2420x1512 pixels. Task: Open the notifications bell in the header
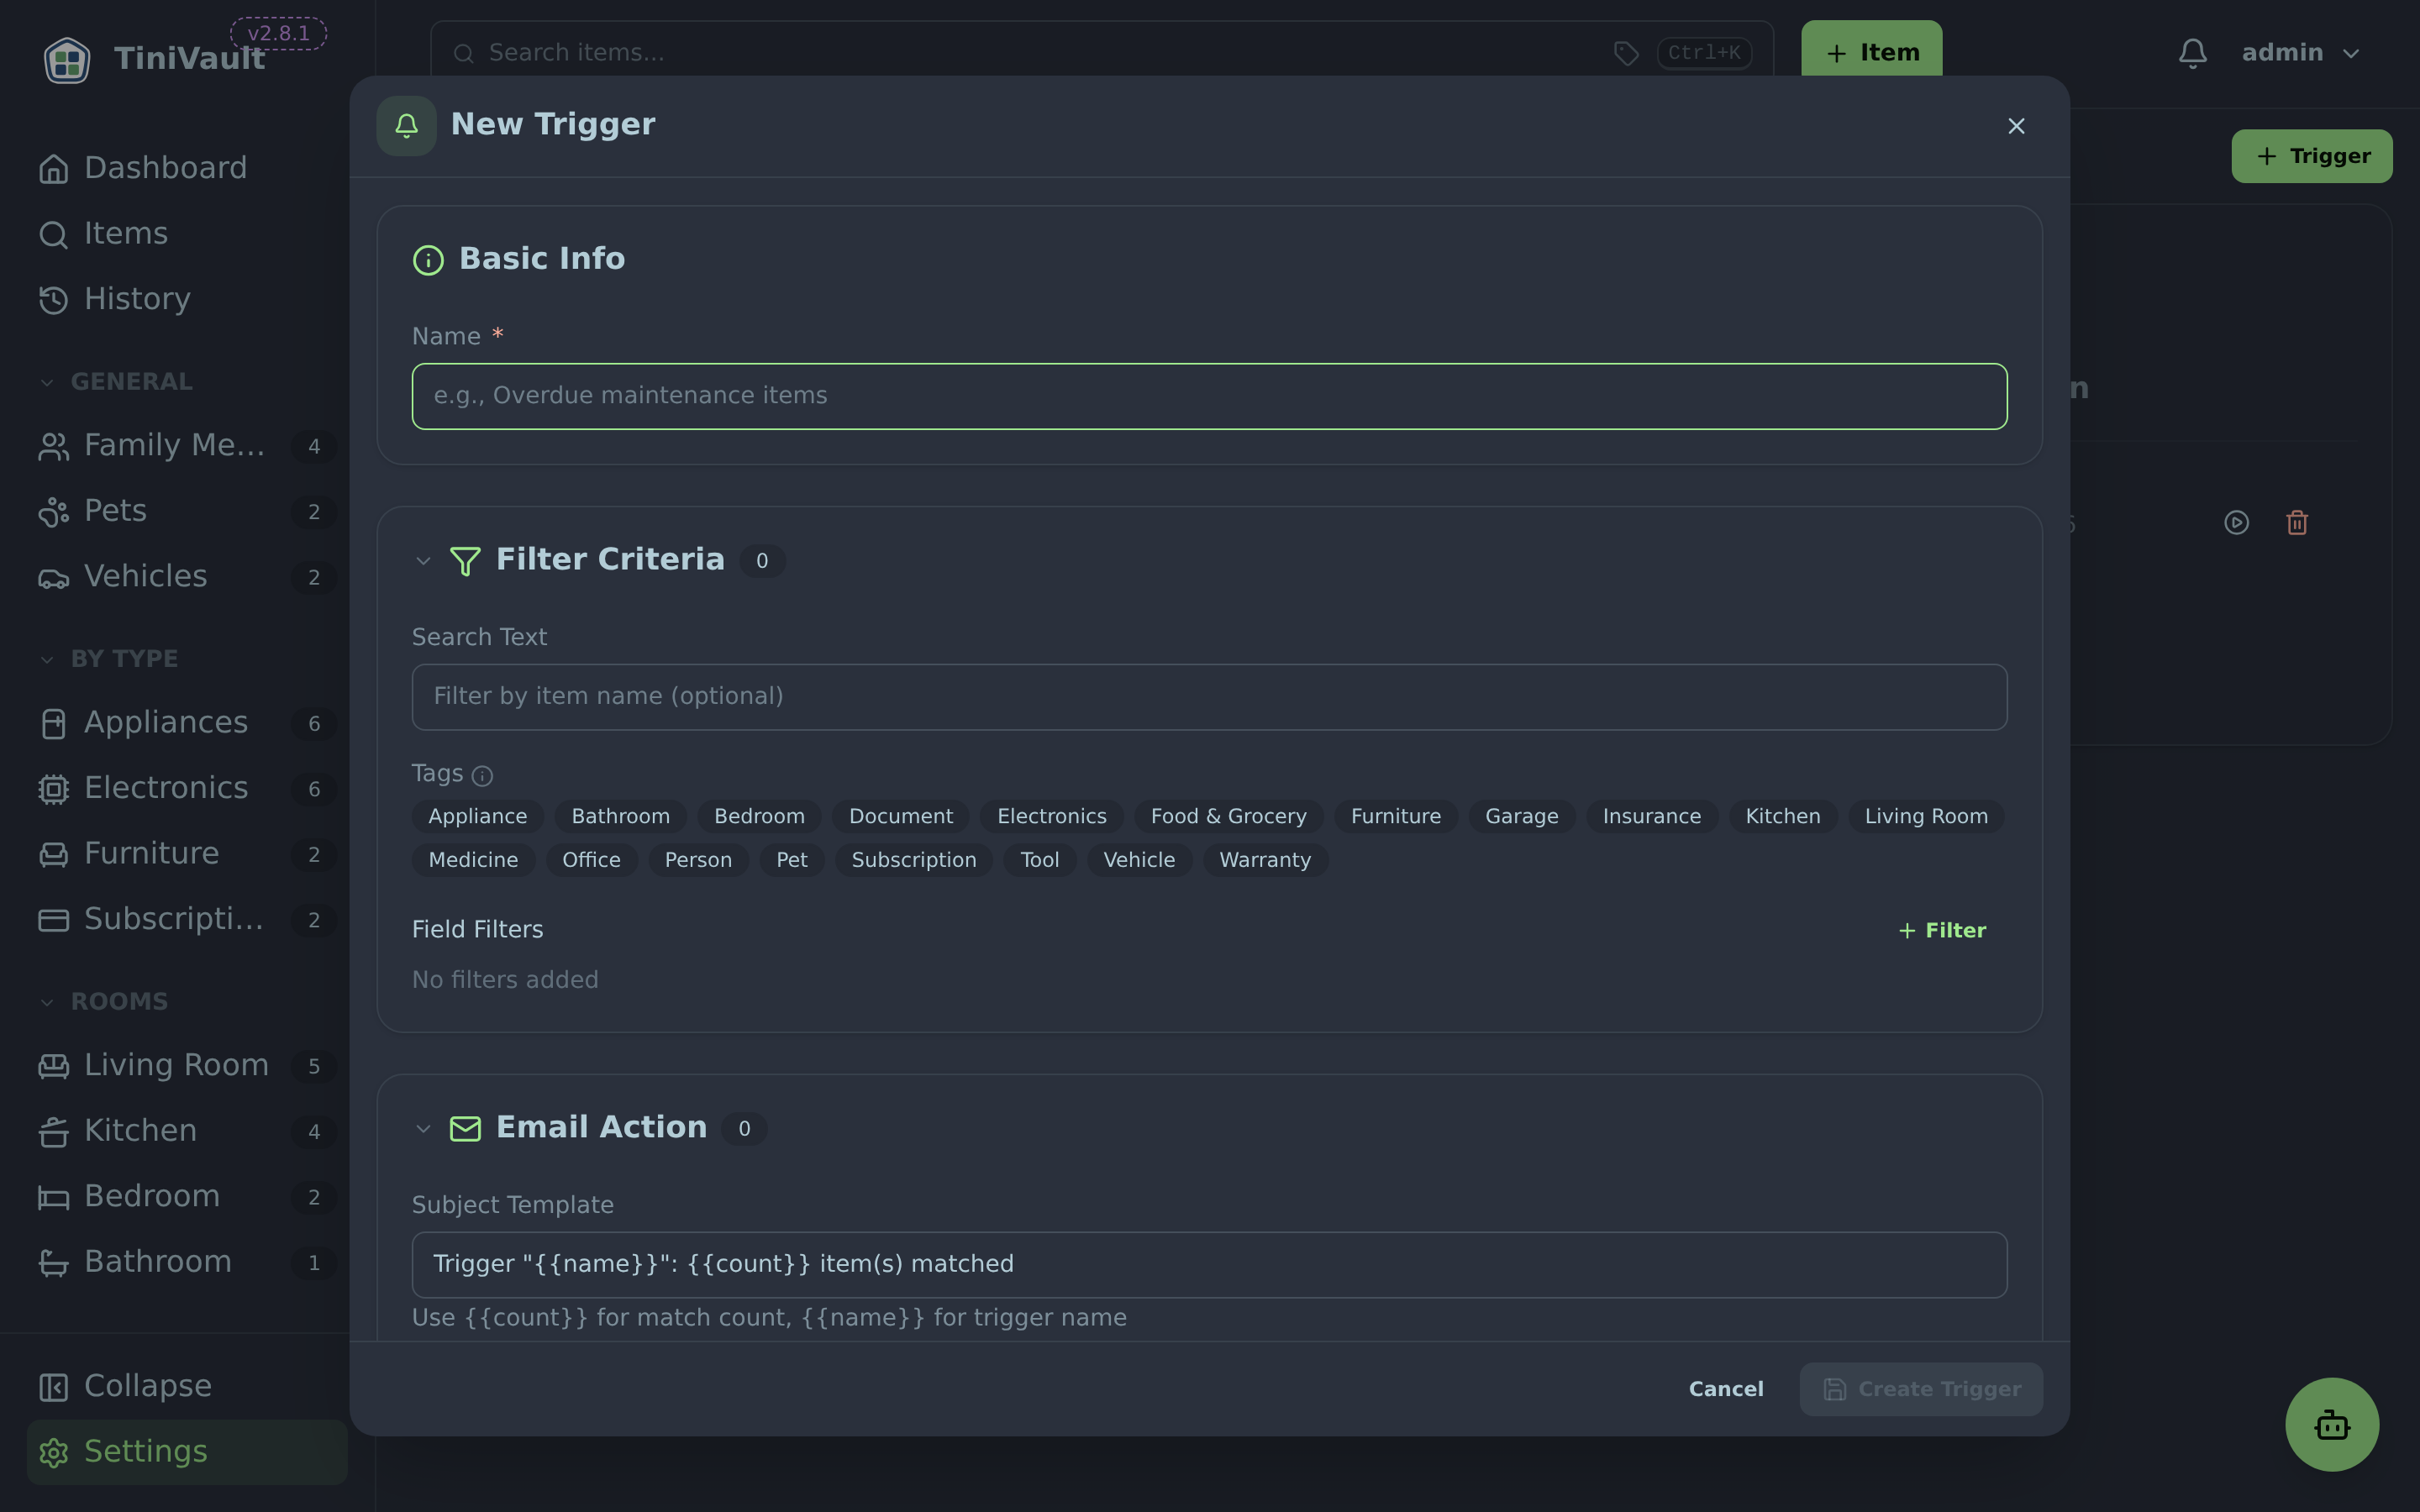point(2192,53)
